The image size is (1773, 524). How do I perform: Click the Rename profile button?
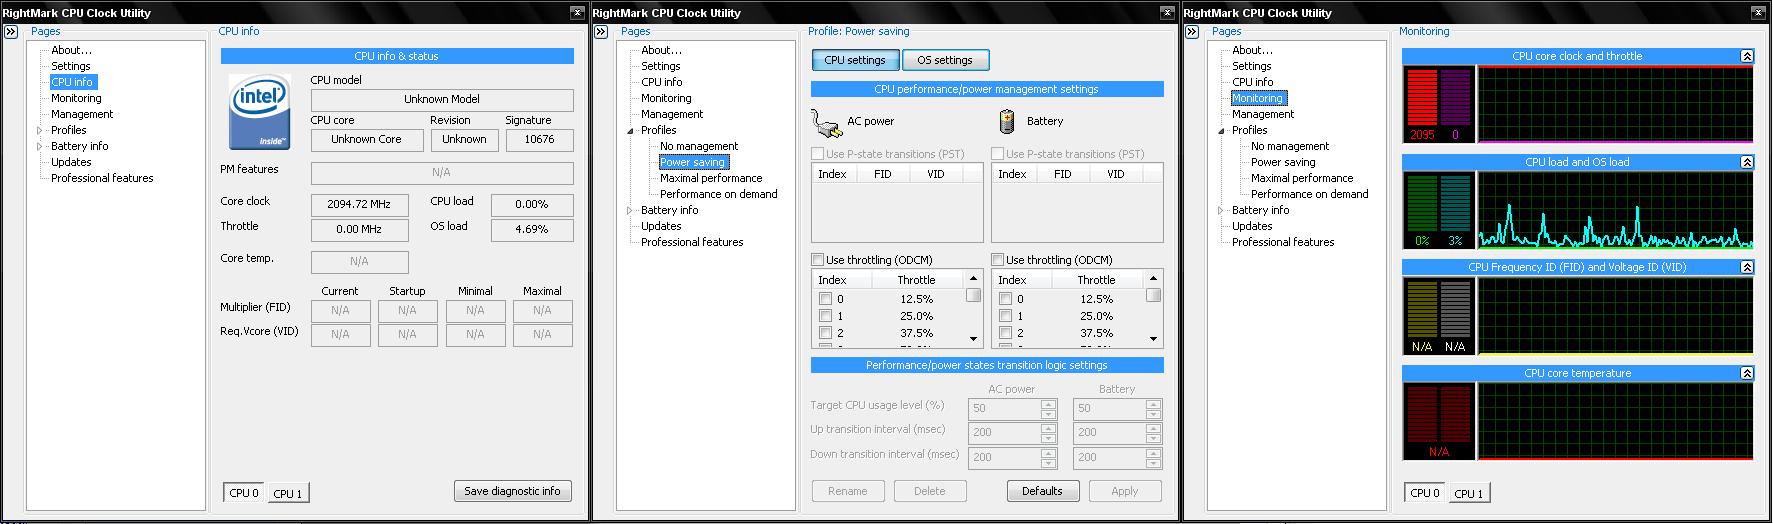pyautogui.click(x=848, y=491)
